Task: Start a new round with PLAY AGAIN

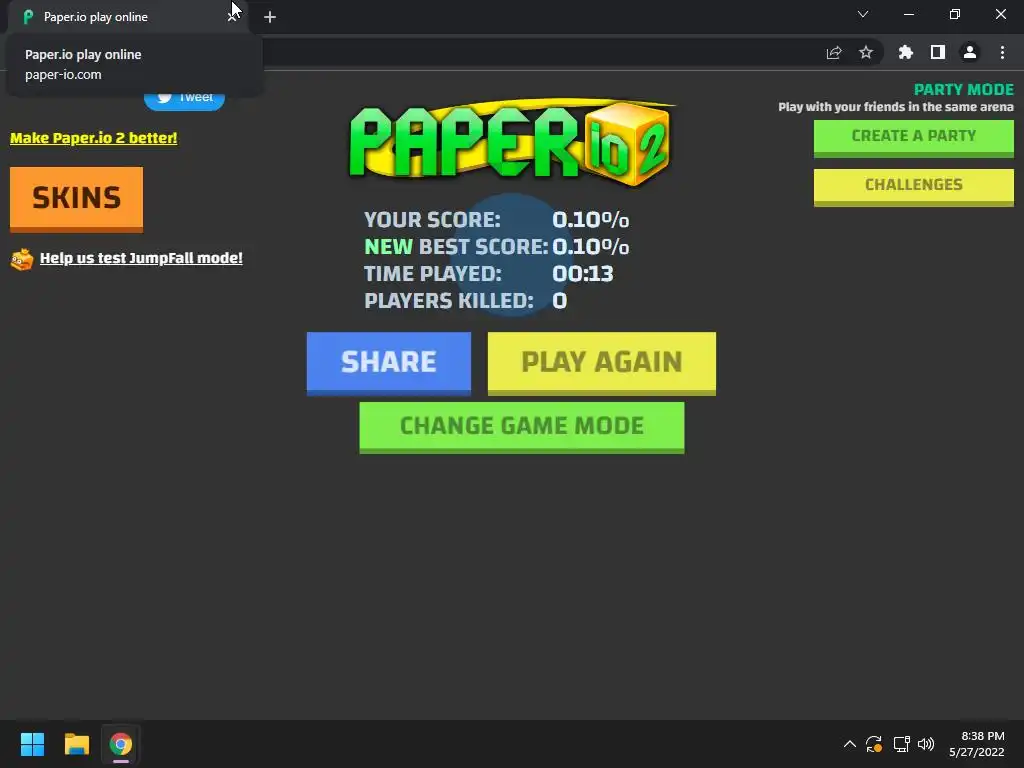Action: 601,363
